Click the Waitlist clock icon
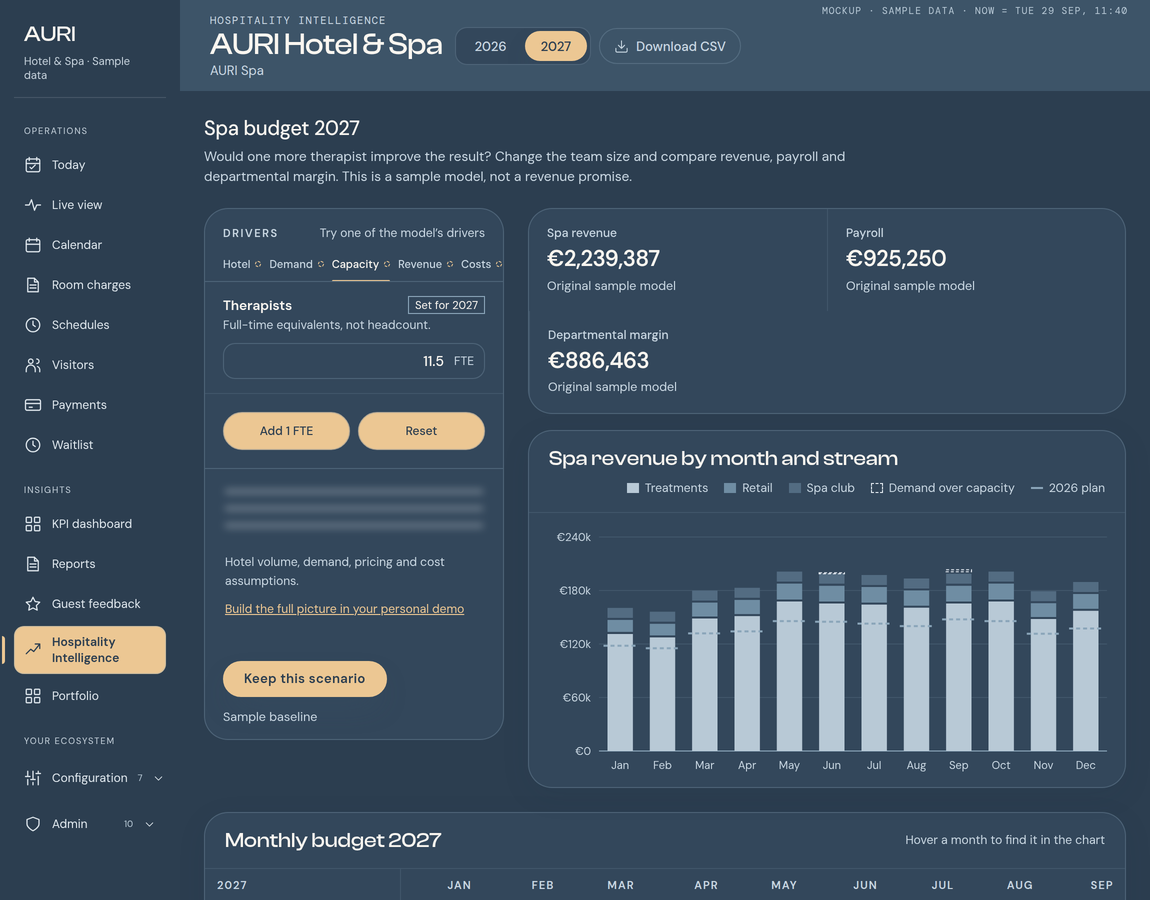 pos(33,444)
